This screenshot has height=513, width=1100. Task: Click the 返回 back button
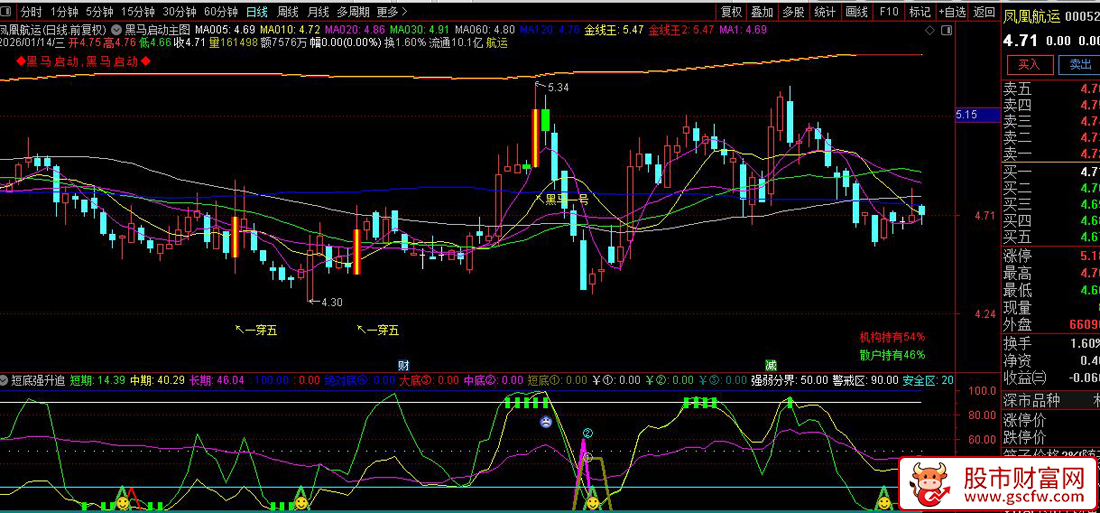click(984, 12)
